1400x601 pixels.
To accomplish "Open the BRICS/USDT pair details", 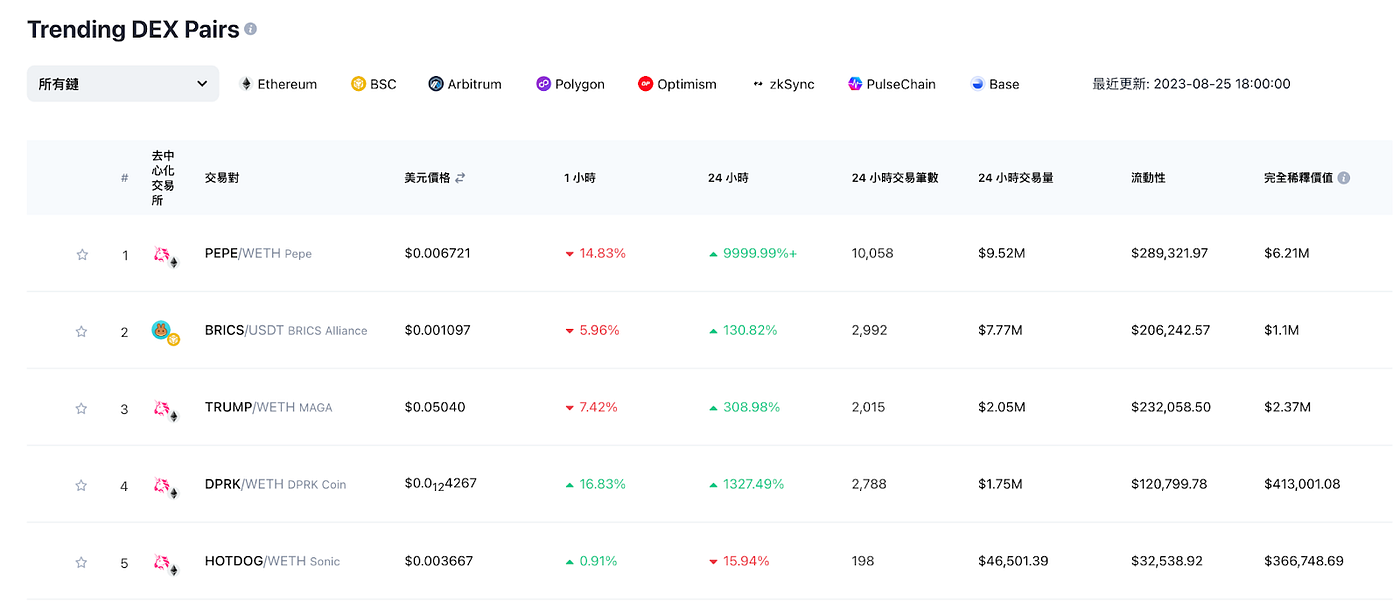I will pos(242,330).
